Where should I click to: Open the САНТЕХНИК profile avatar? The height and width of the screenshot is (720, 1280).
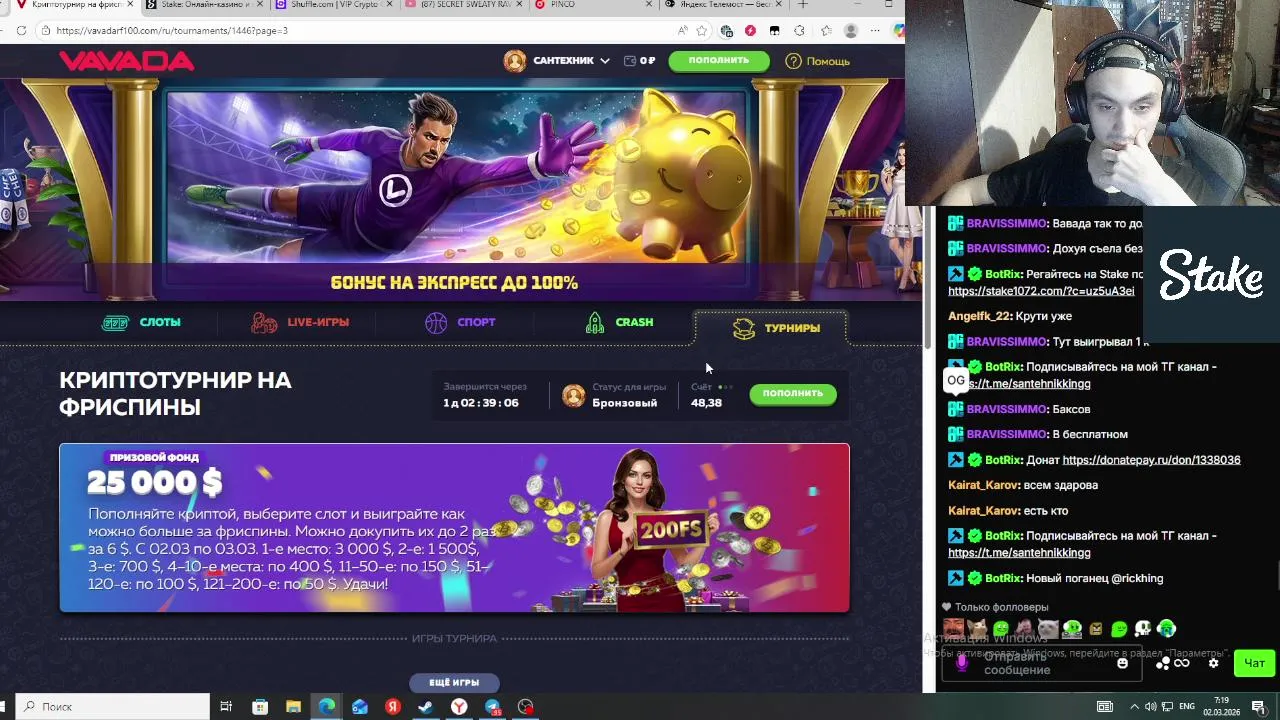click(515, 61)
